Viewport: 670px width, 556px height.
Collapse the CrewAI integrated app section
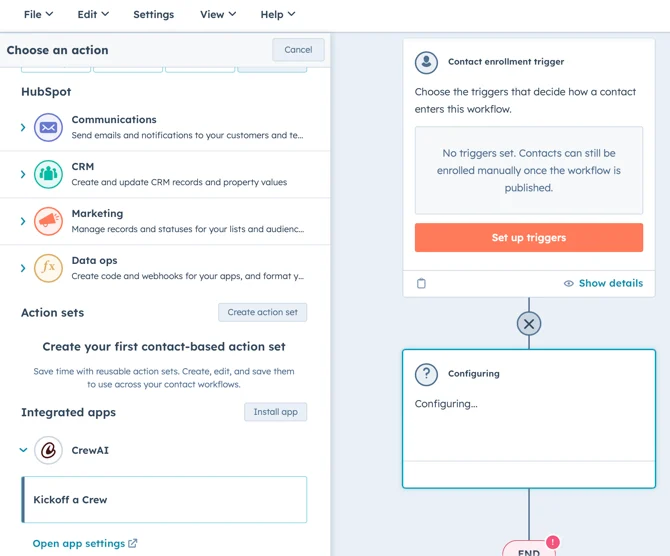pos(23,450)
